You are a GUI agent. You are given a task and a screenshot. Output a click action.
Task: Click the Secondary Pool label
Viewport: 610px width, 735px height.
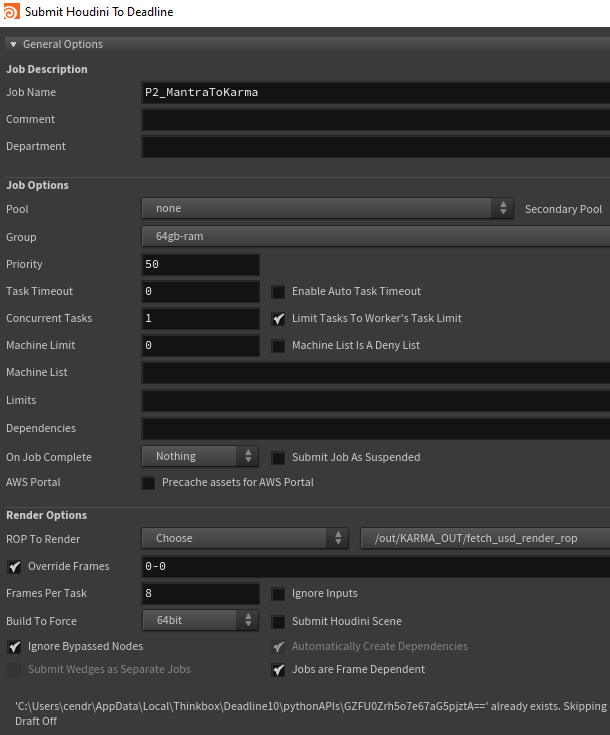point(563,209)
